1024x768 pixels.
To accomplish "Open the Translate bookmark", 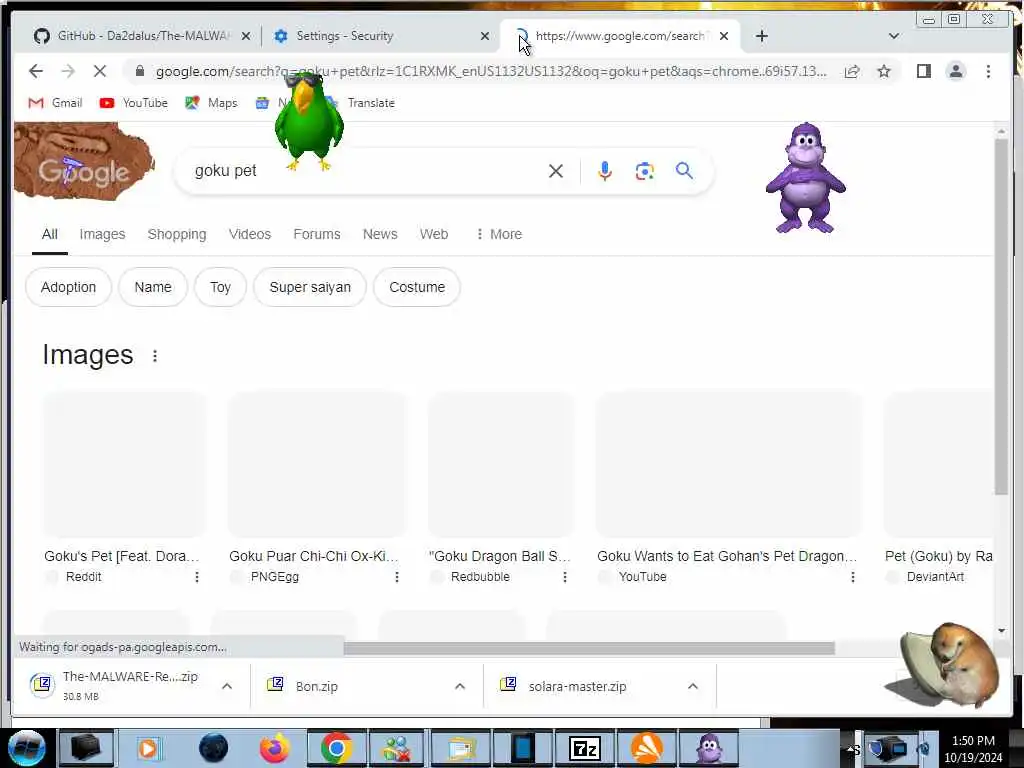I will (x=370, y=103).
